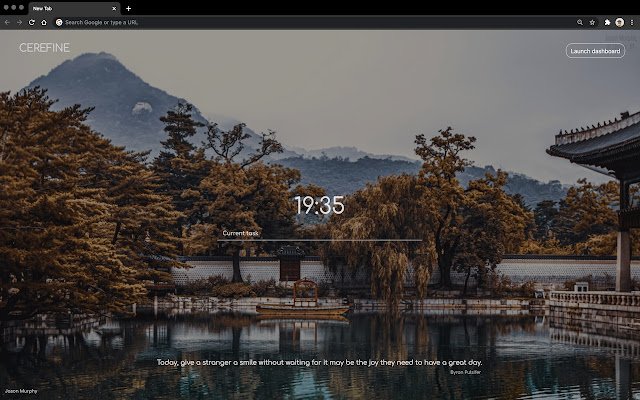Open a new tab with plus button
Viewport: 640px width, 400px height.
128,8
